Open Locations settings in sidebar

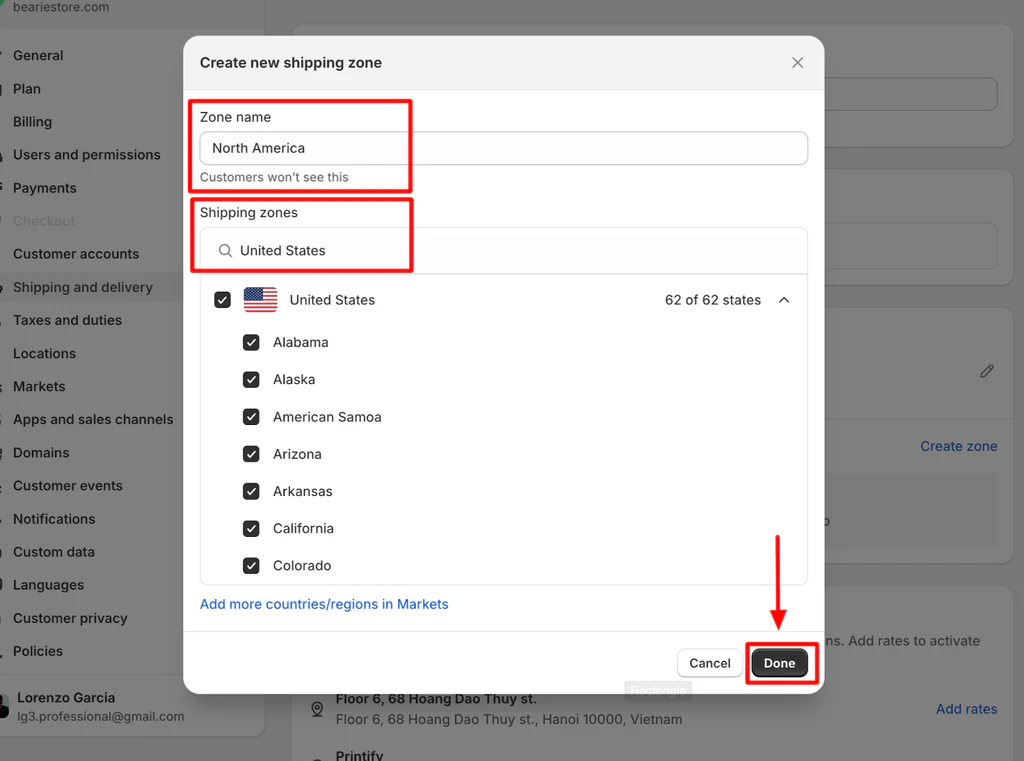click(44, 353)
